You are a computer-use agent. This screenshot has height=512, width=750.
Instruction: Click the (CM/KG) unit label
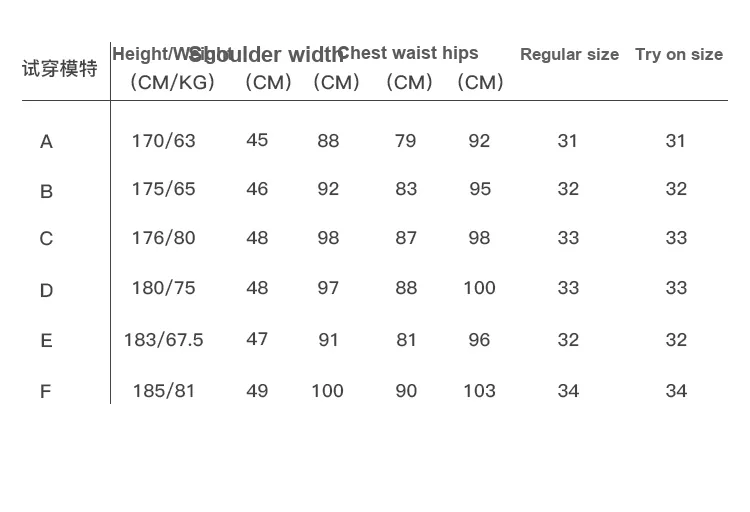point(172,82)
